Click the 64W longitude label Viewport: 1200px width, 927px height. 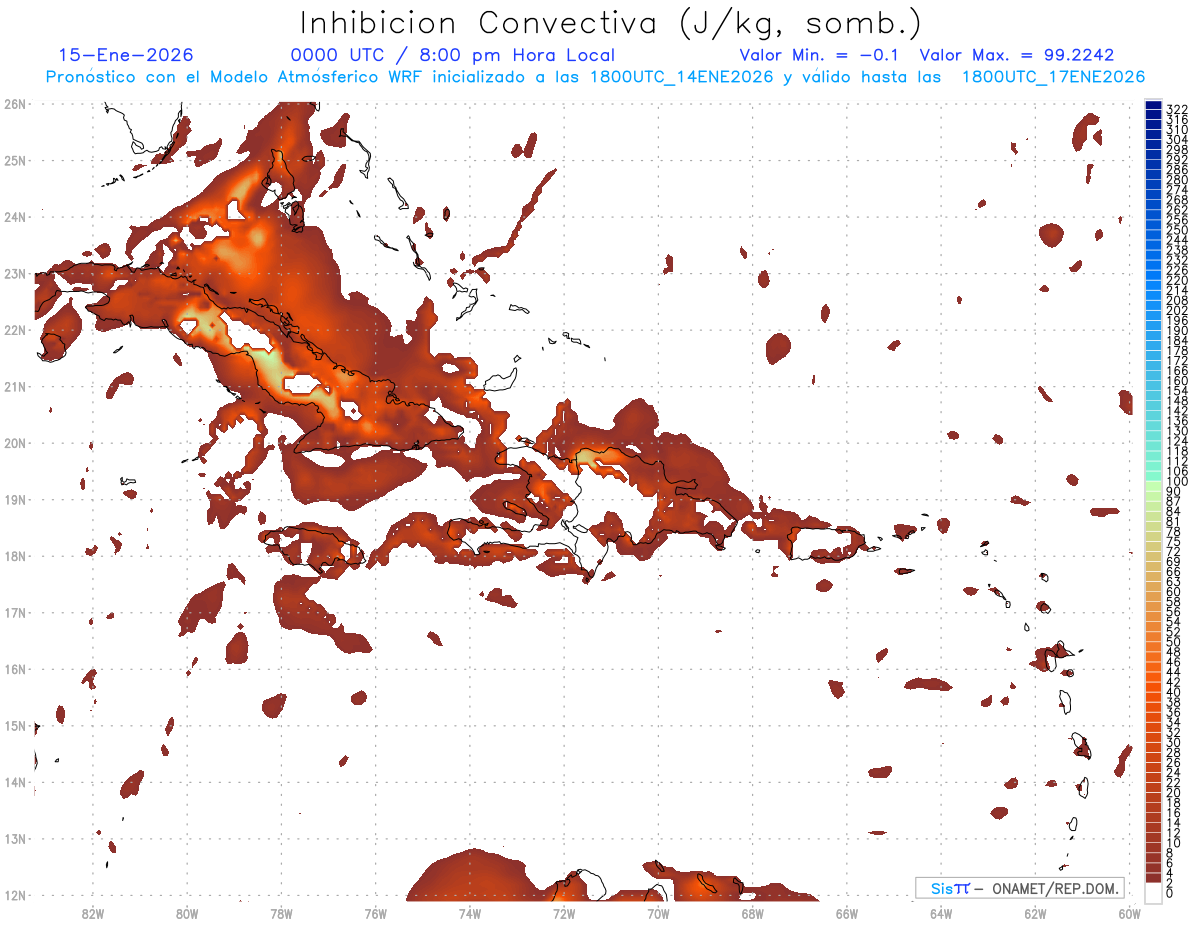tap(941, 913)
